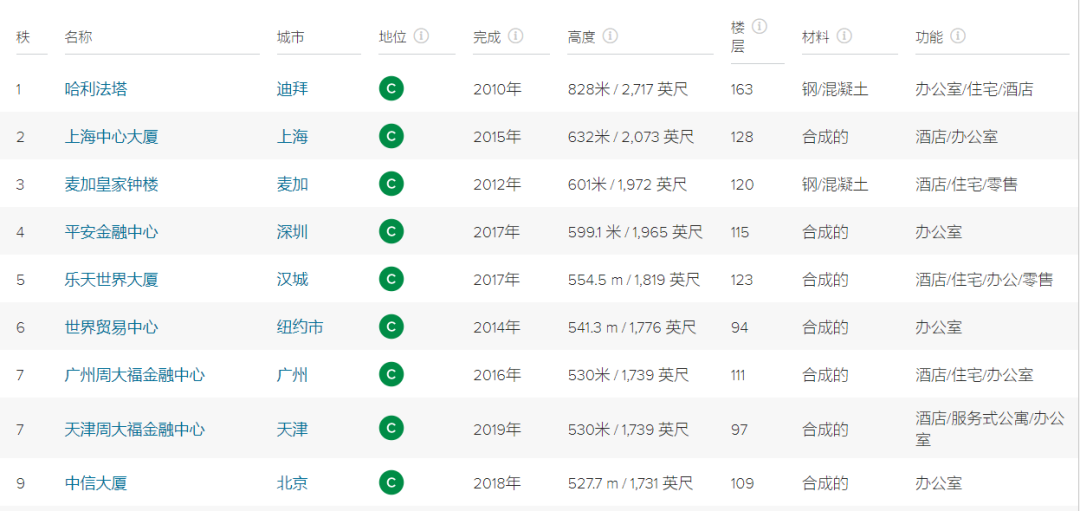Screen dimensions: 1080x511
Task: Click green C status icon for 麦加皇家钟楼
Action: click(391, 184)
